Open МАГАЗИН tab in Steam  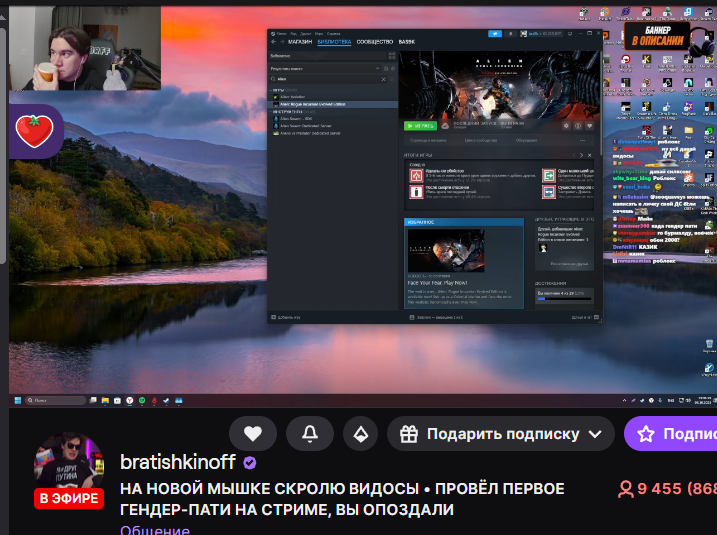[x=300, y=42]
